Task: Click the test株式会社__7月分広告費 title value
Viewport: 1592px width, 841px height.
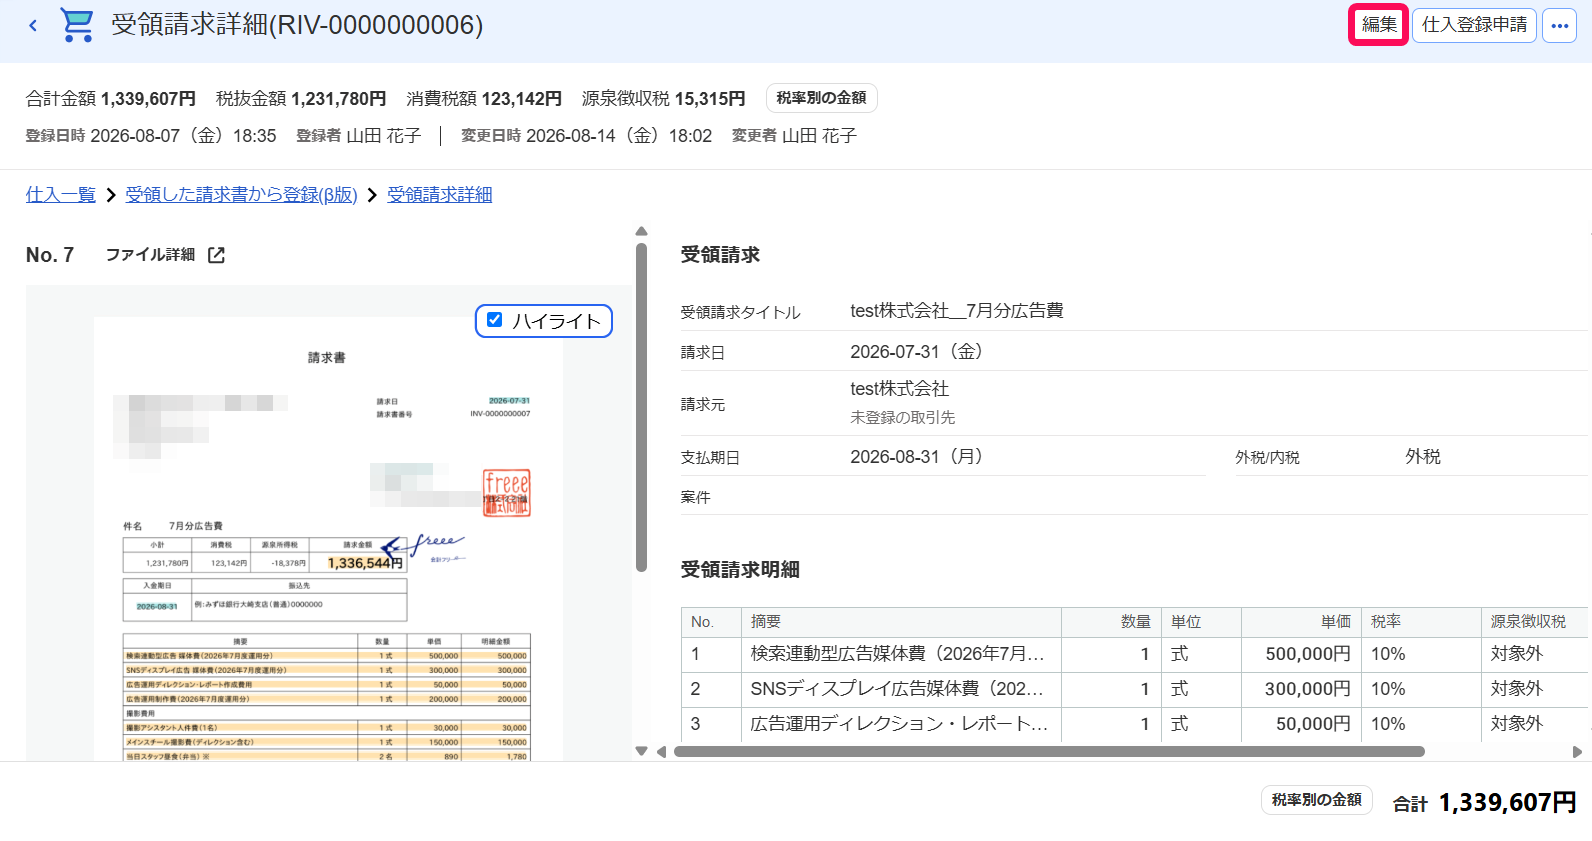Action: point(957,311)
